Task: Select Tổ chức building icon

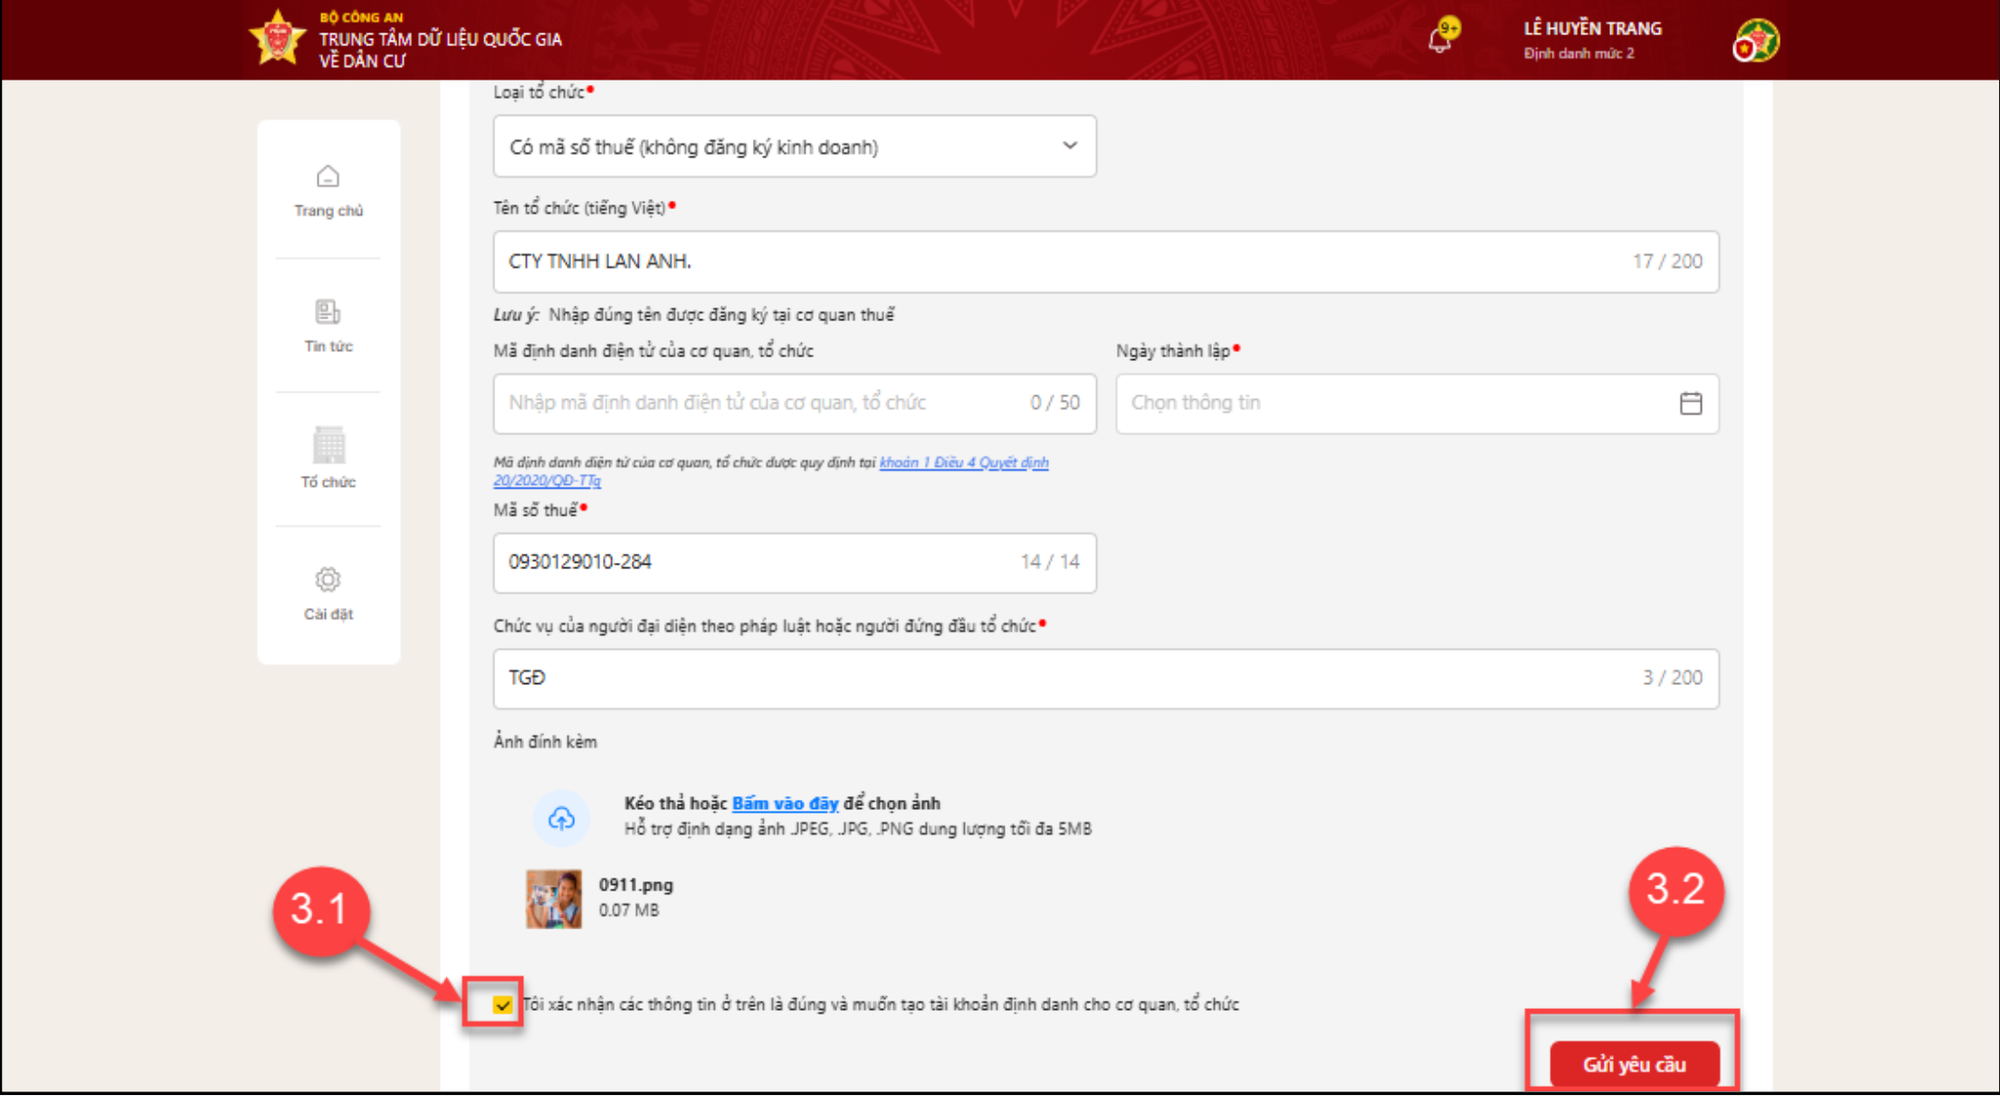Action: pos(328,446)
